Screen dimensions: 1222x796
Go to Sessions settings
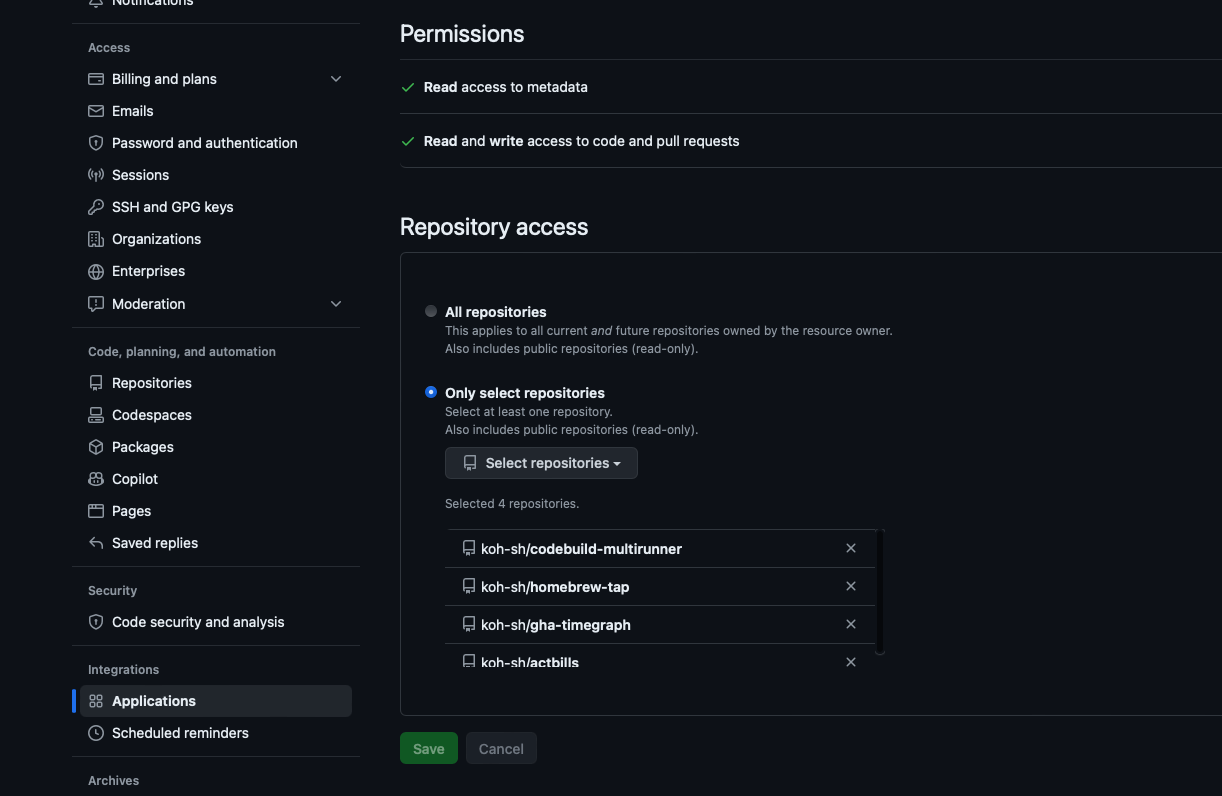(x=140, y=175)
